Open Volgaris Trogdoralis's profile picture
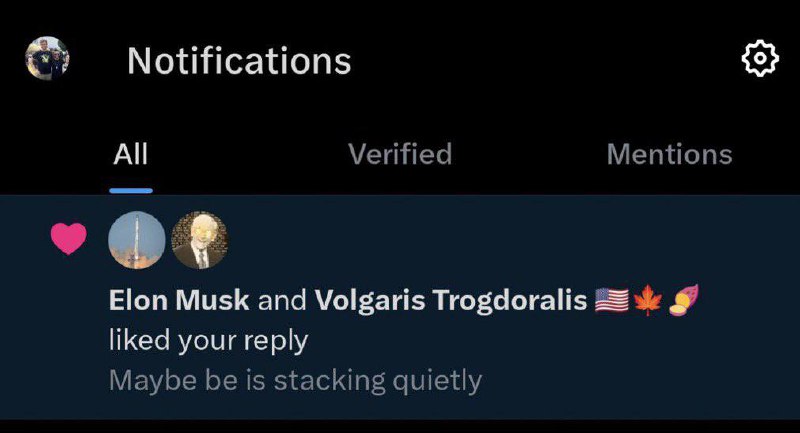 200,240
